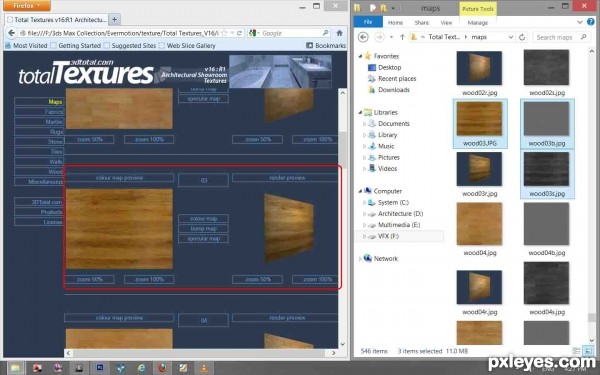Refresh the maps folder in Explorer
The width and height of the screenshot is (600, 375).
(x=522, y=37)
